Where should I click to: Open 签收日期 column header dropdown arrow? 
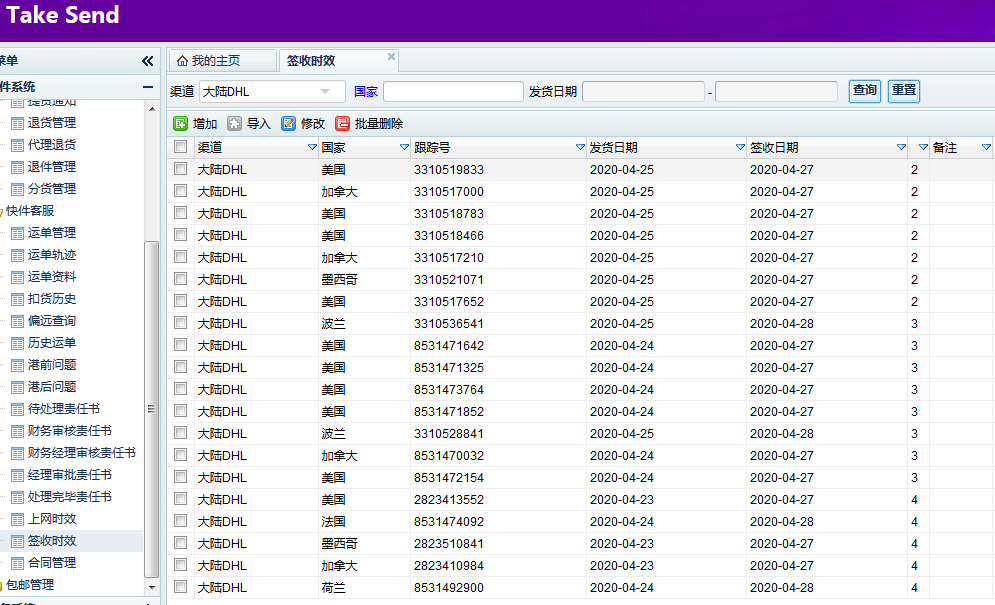point(901,148)
